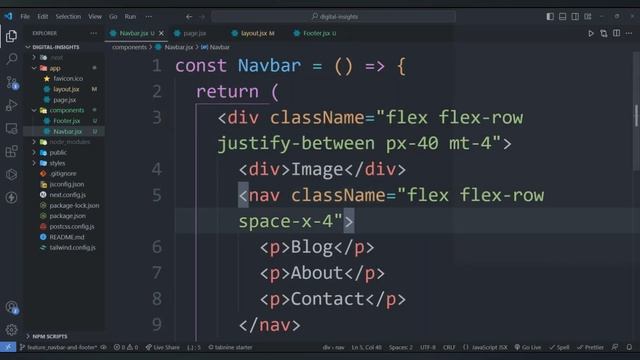The height and width of the screenshot is (360, 640).
Task: Toggle Spell checker in status bar
Action: click(x=559, y=347)
